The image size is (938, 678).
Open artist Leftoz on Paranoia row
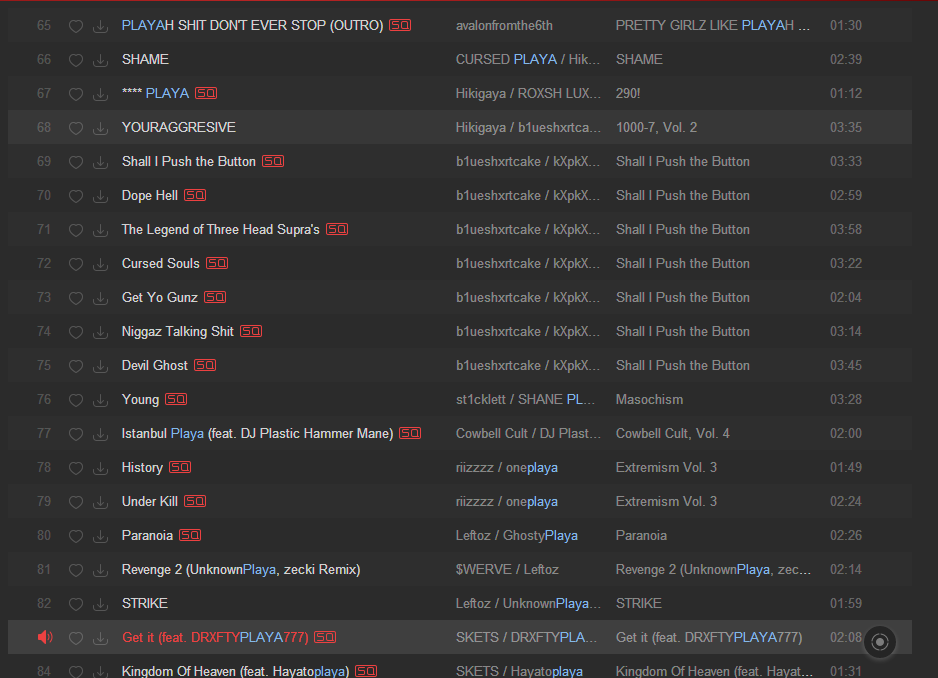pos(473,536)
